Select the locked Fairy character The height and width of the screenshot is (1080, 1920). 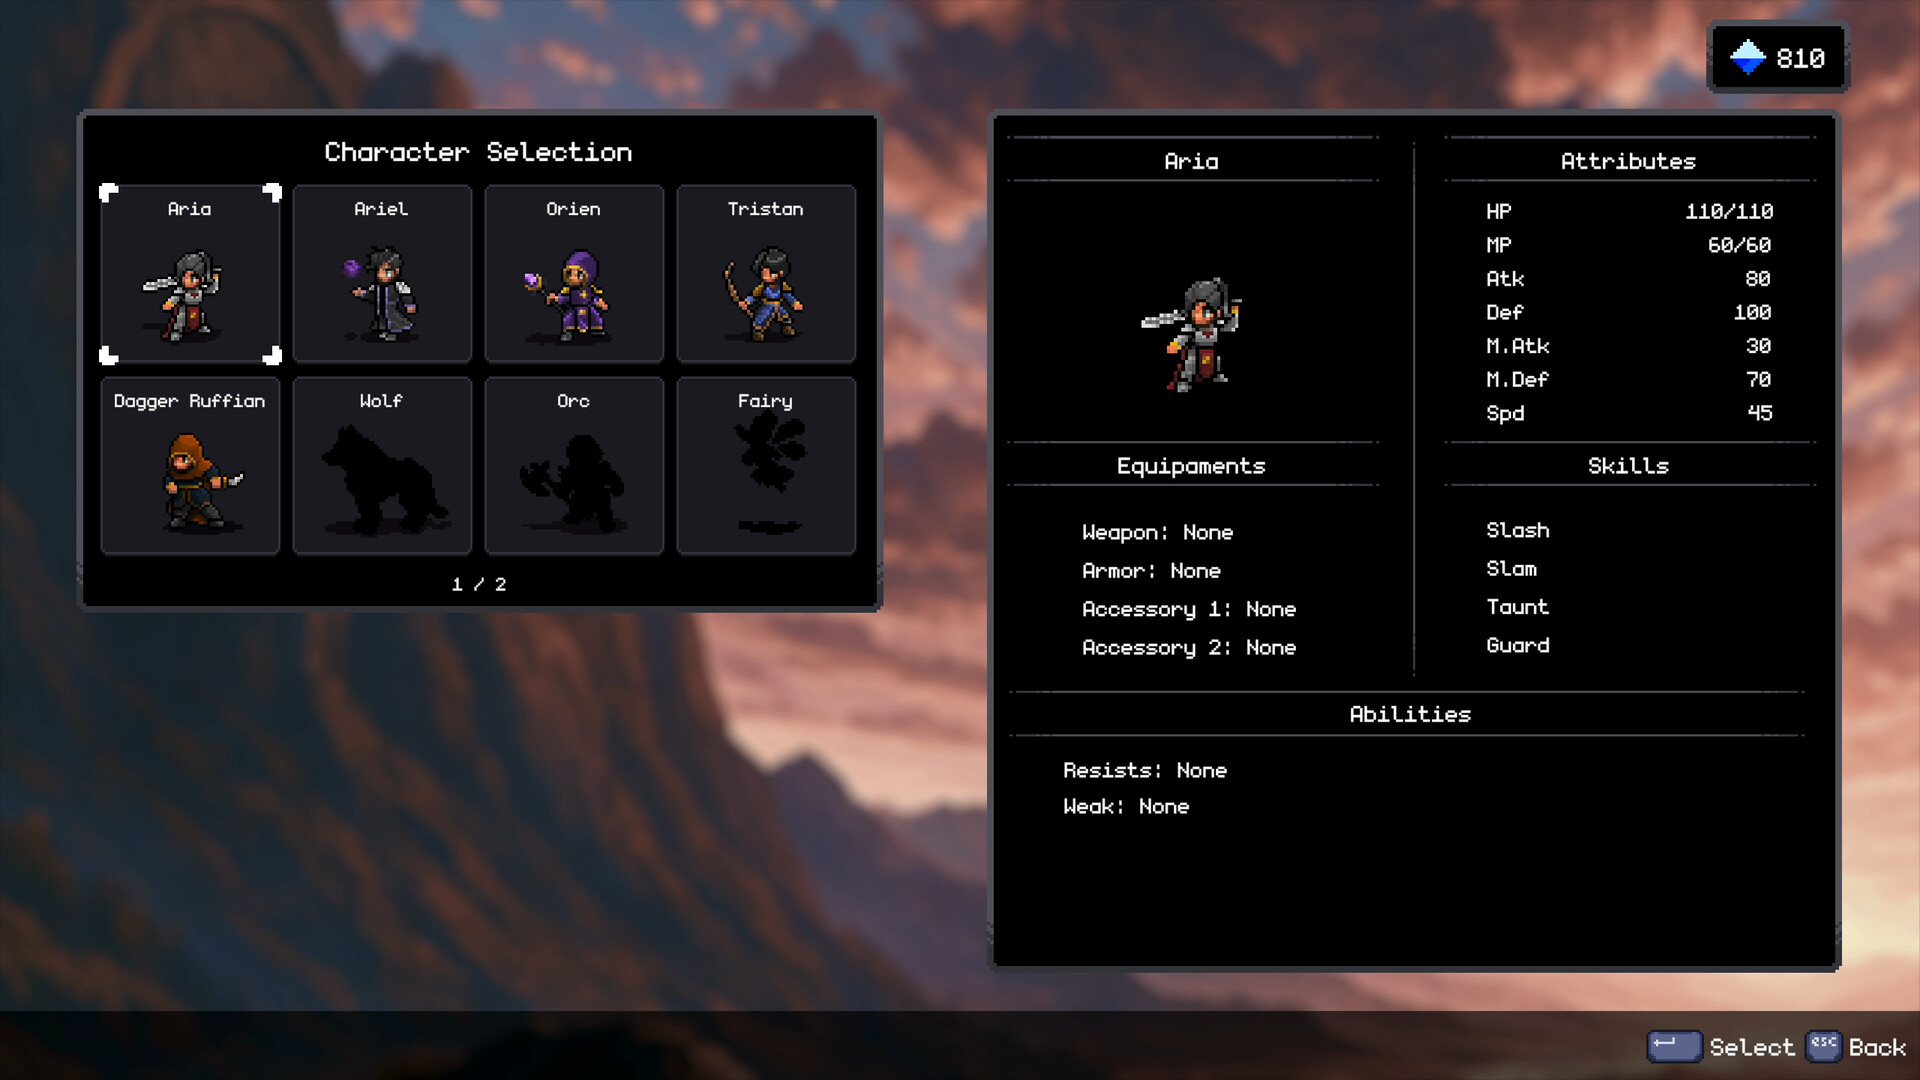(766, 467)
